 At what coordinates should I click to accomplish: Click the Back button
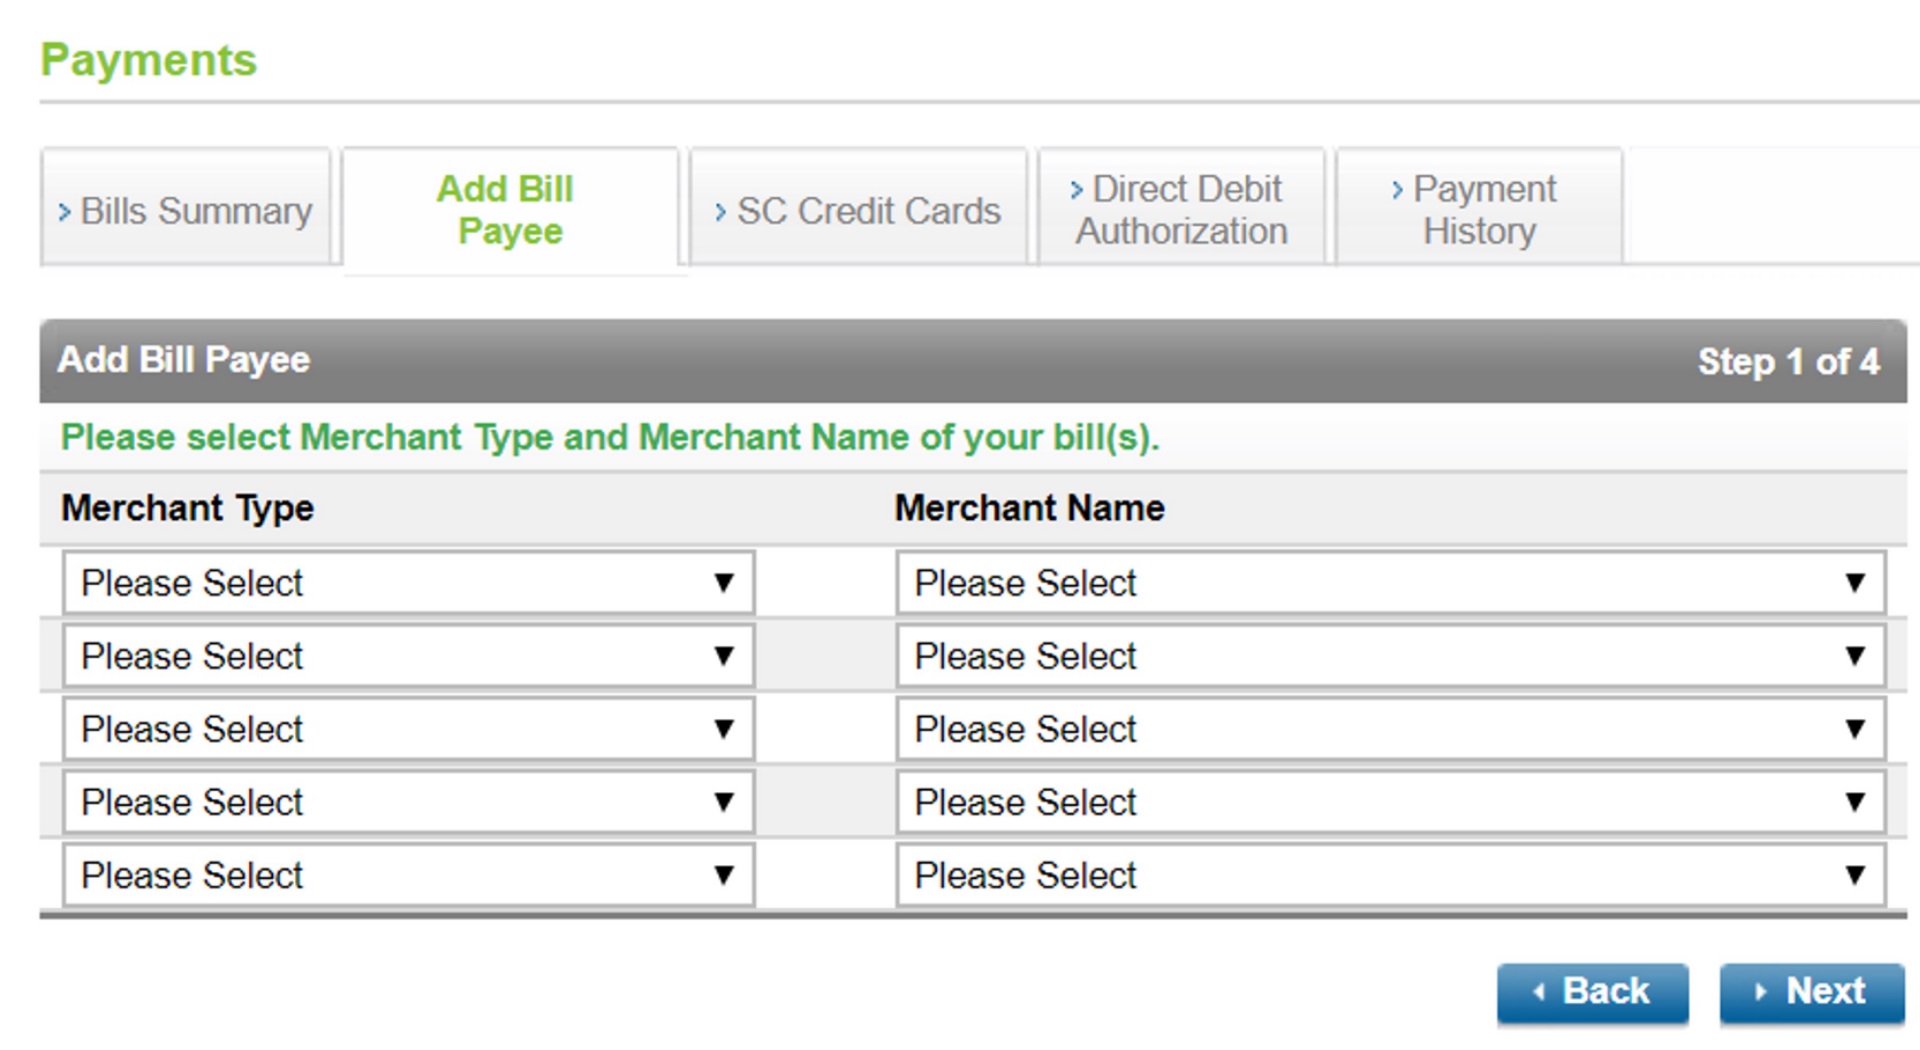coord(1593,991)
